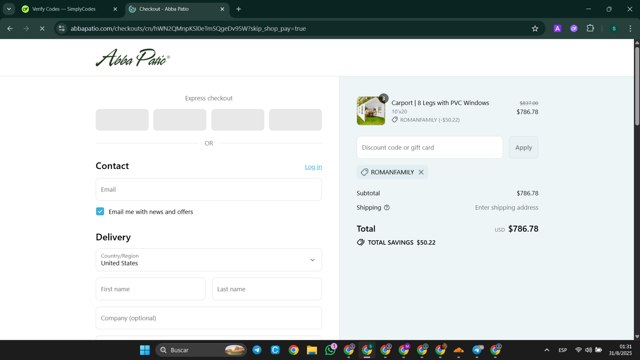
Task: Open a new browser tab
Action: pyautogui.click(x=238, y=9)
